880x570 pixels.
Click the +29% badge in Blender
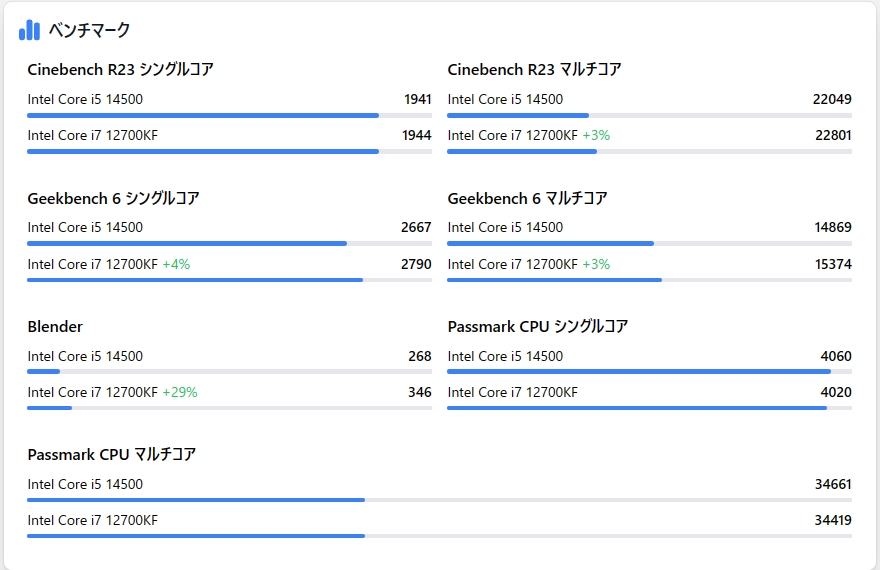click(180, 392)
